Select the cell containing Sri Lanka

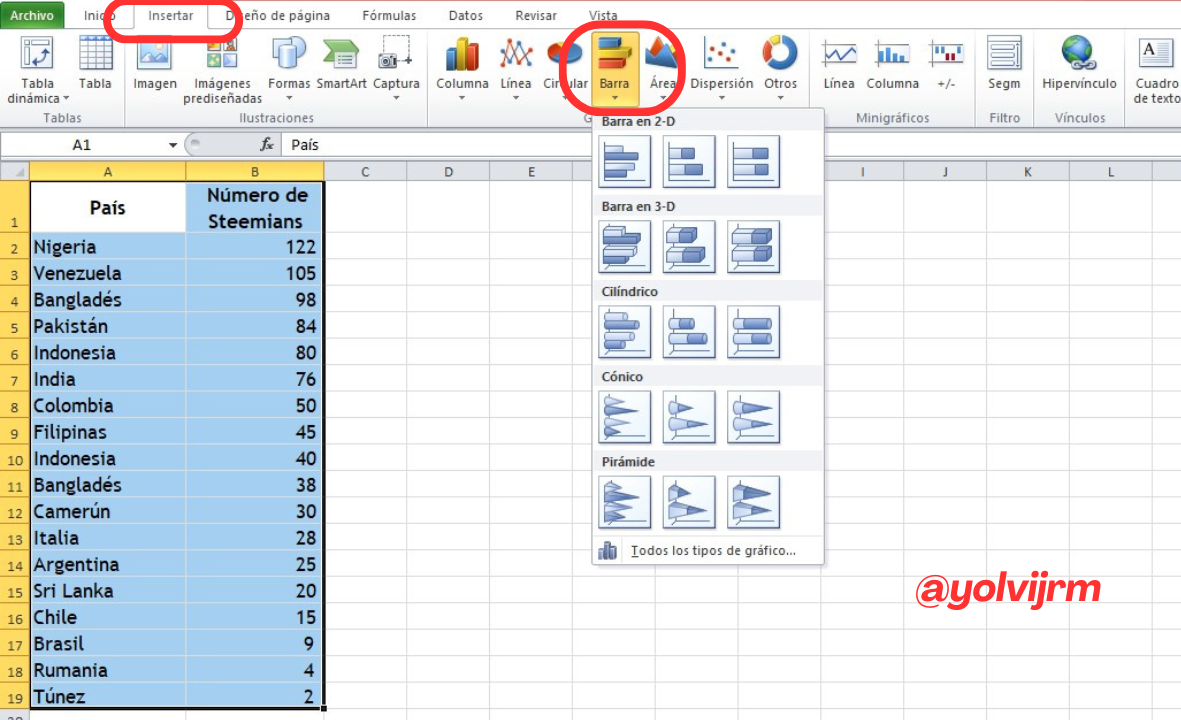(108, 591)
